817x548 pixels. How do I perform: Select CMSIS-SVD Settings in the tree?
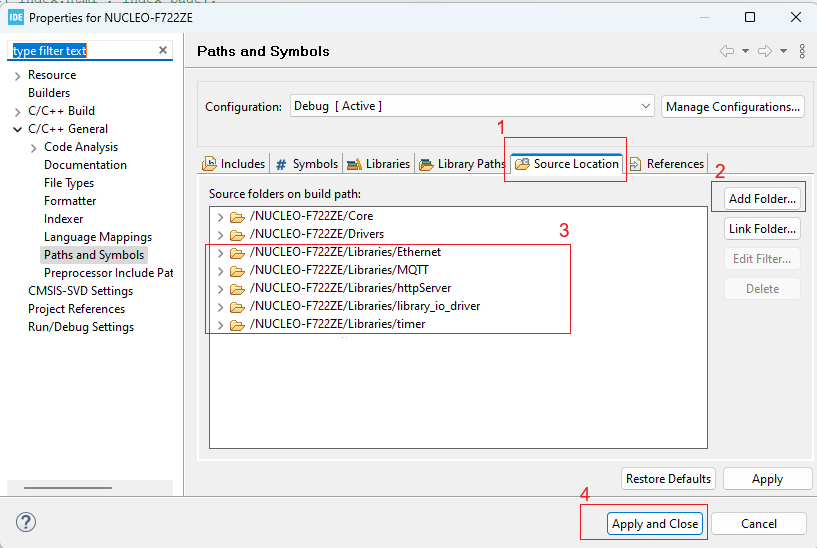81,291
